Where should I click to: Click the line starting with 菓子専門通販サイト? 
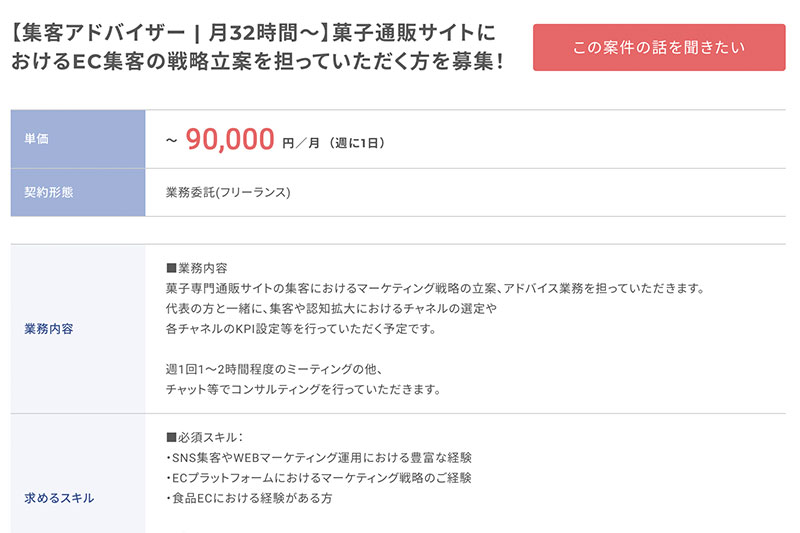[x=436, y=289]
